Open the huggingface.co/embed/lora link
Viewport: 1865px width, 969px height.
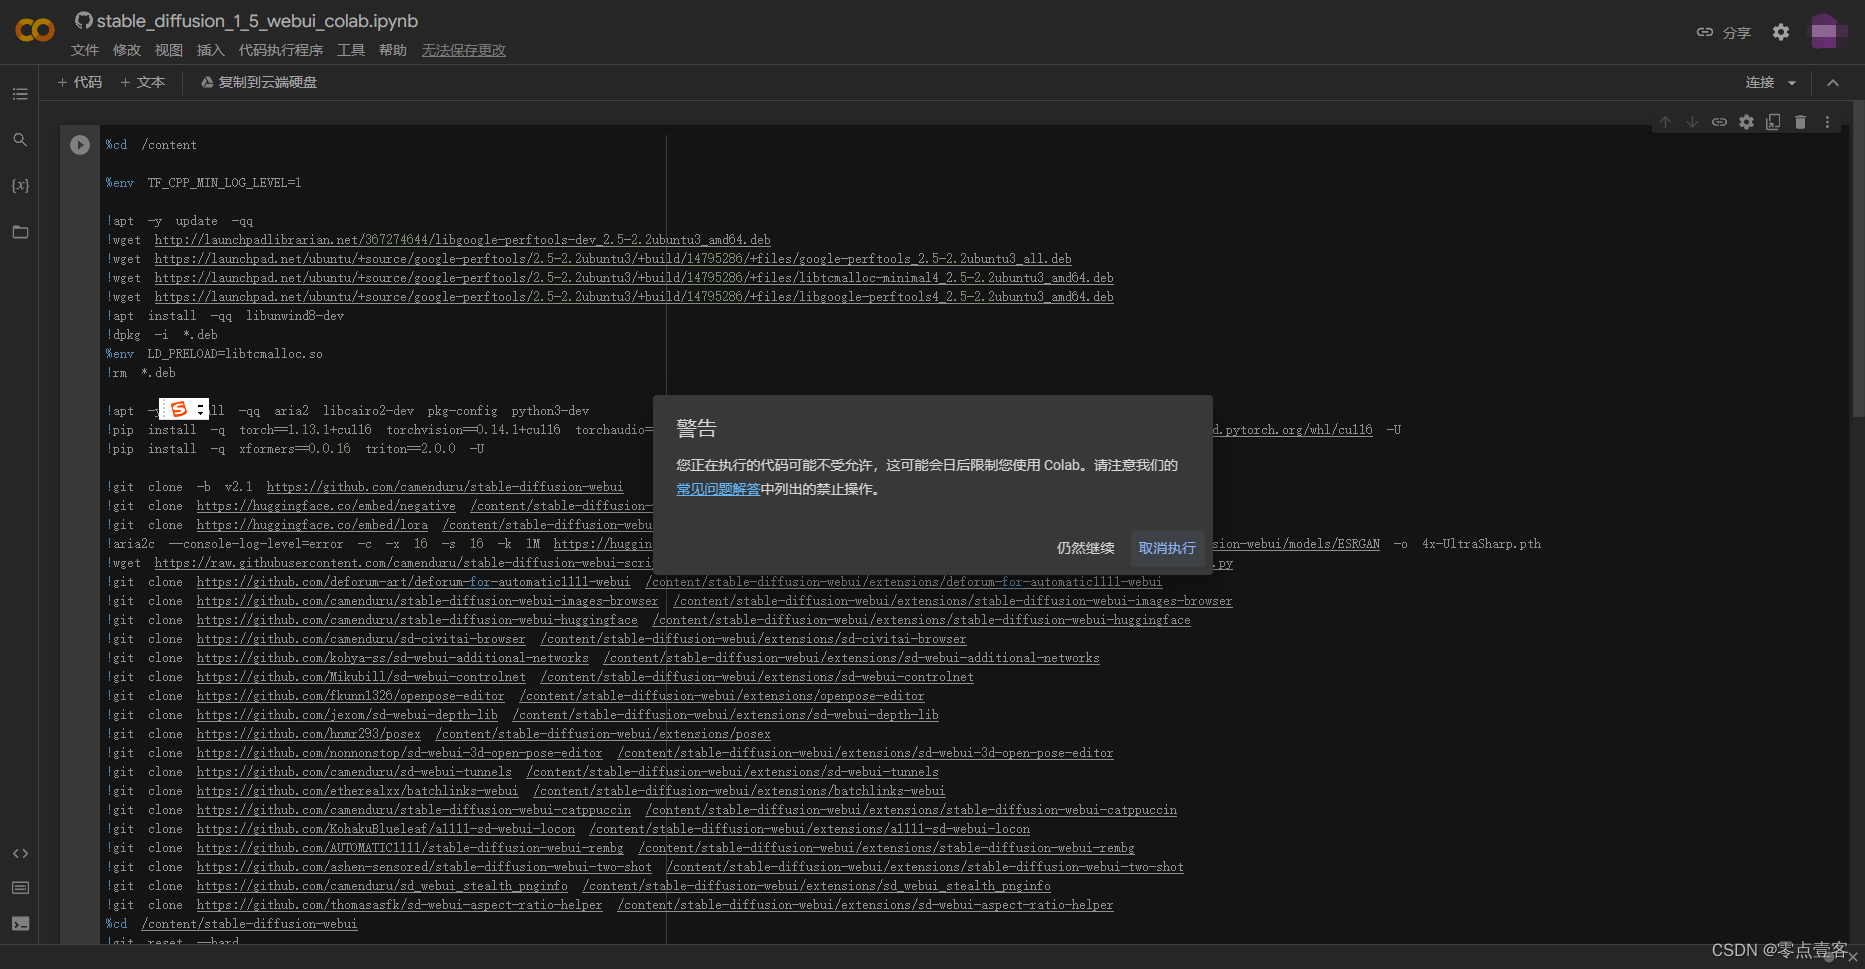click(x=312, y=525)
